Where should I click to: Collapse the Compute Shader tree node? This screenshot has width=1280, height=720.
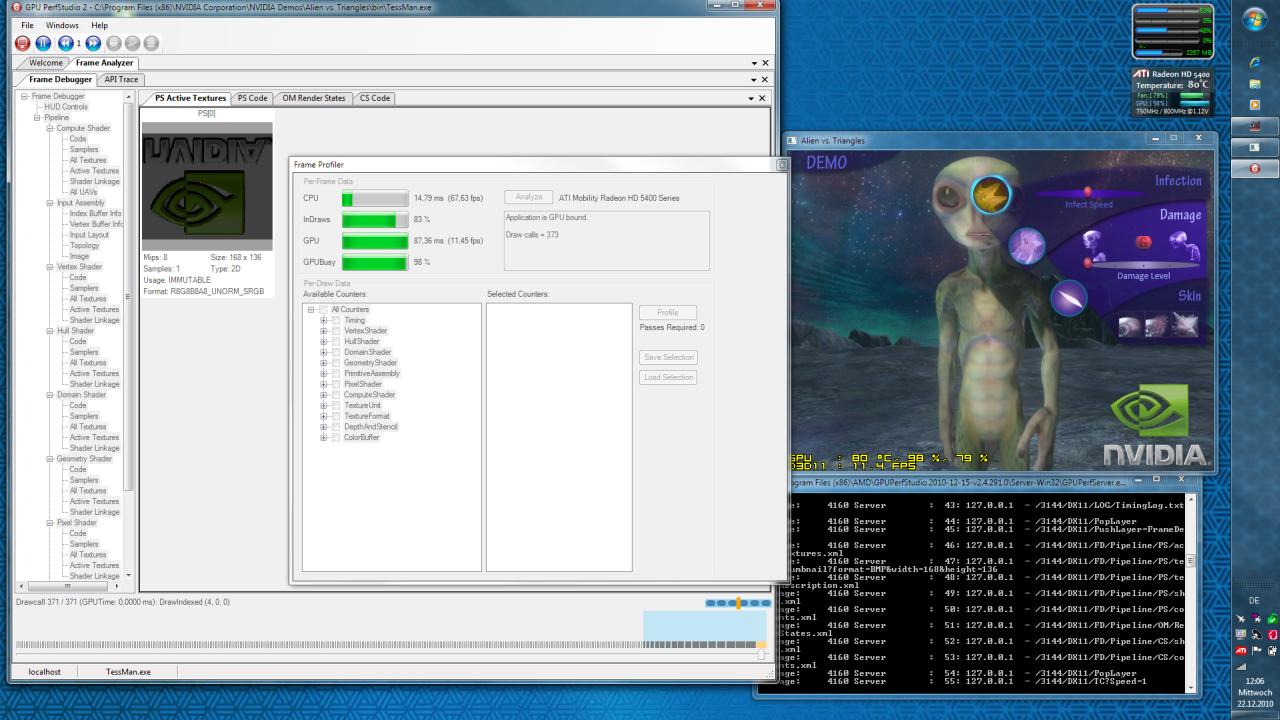pos(49,128)
